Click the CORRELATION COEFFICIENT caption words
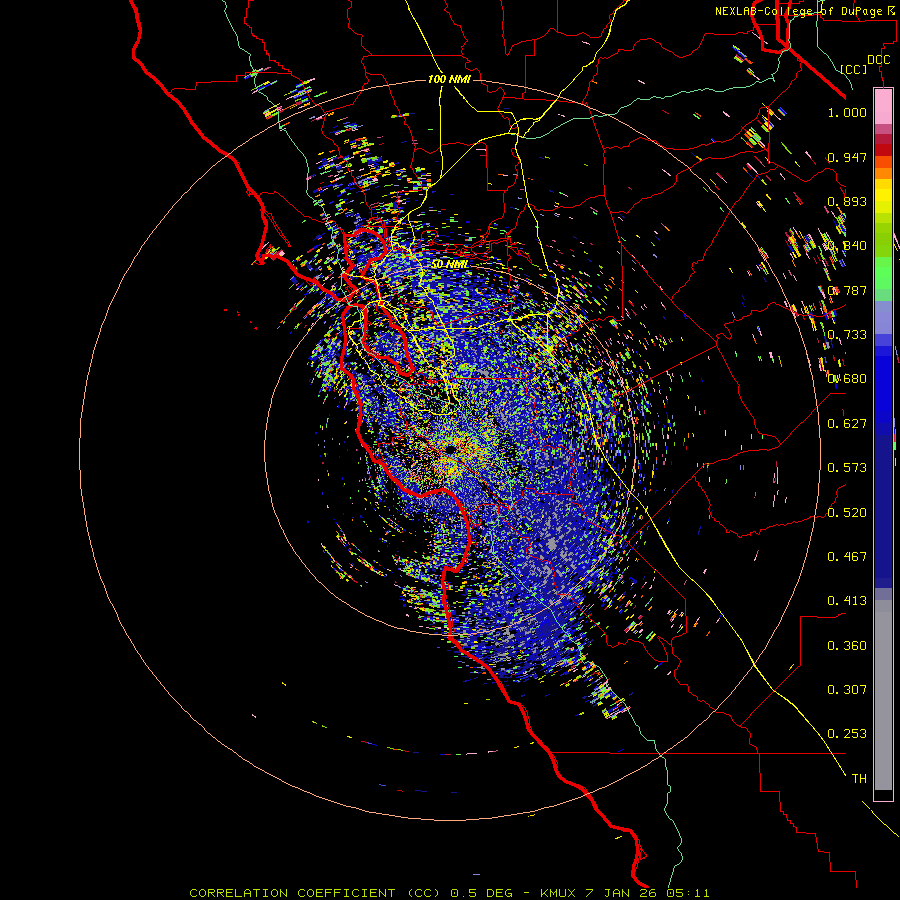Viewport: 900px width, 900px height. [x=292, y=893]
